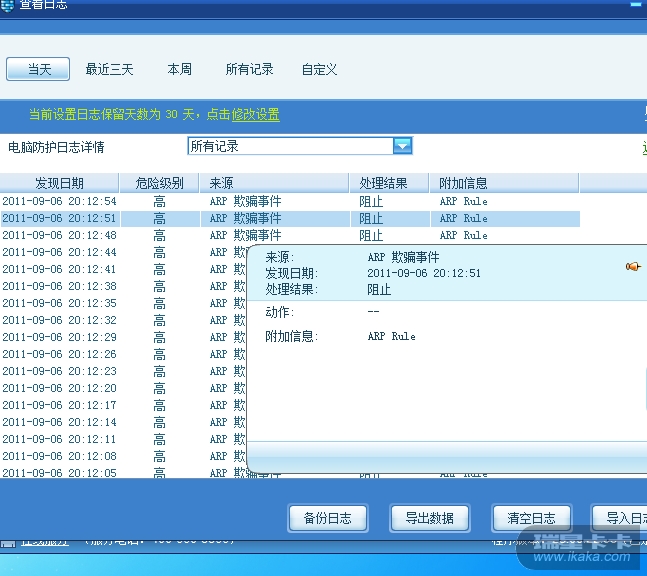Click the 导出数据 button
This screenshot has width=647, height=576.
click(430, 518)
